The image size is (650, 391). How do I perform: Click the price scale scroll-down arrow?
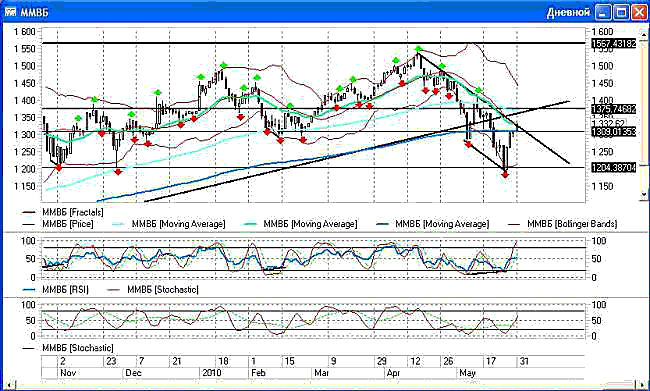coord(643,194)
